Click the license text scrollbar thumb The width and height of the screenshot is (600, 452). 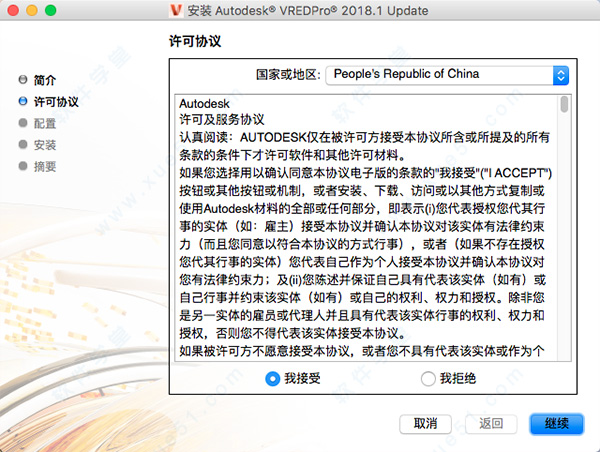pyautogui.click(x=564, y=104)
